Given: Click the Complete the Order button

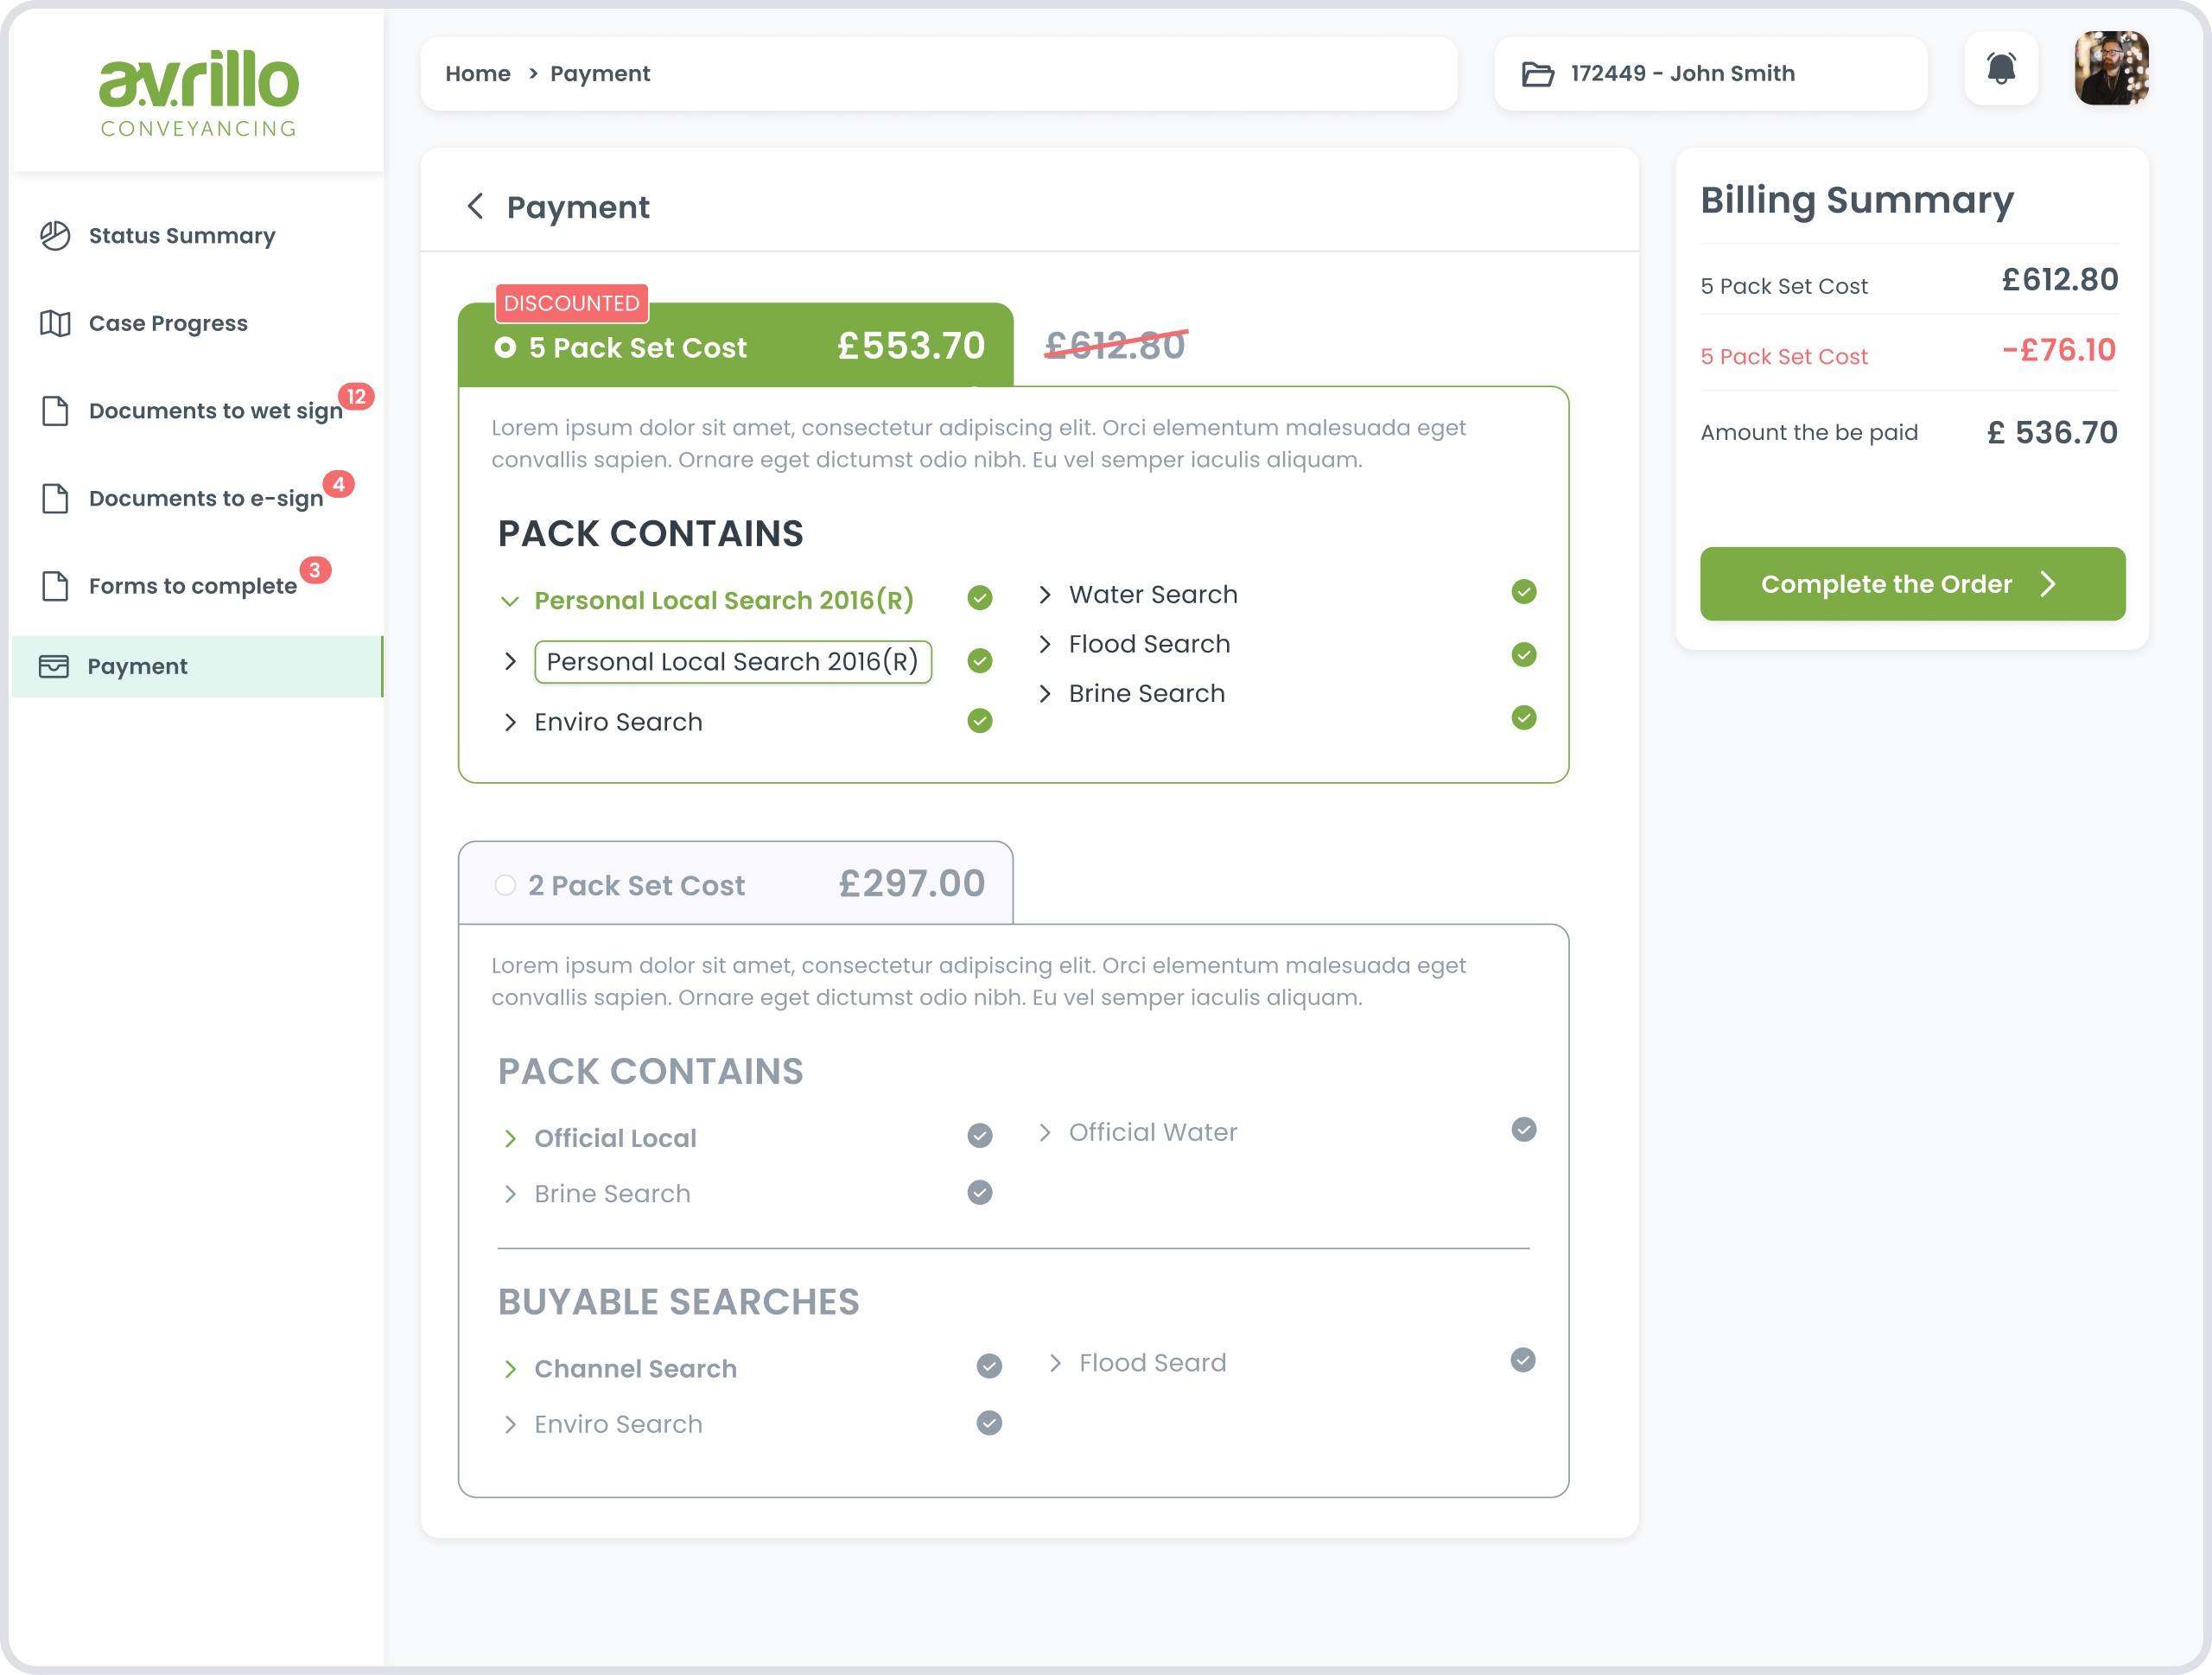Looking at the screenshot, I should coord(1912,584).
